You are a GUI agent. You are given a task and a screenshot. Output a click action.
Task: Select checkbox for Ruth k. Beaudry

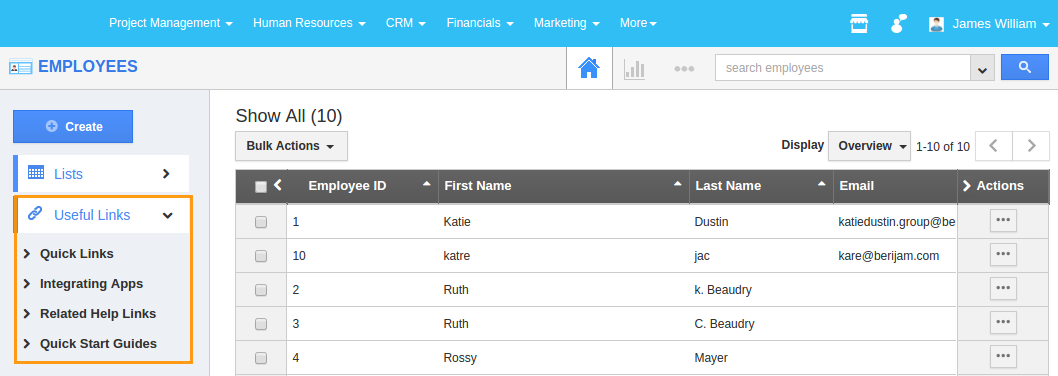261,290
